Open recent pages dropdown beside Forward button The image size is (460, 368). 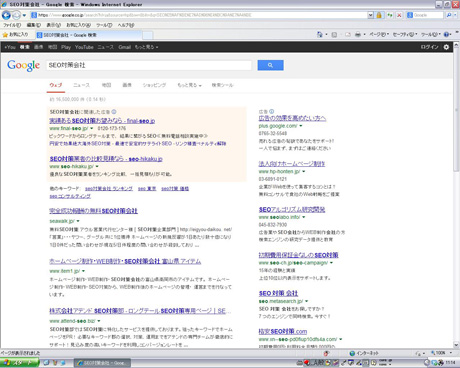click(24, 15)
